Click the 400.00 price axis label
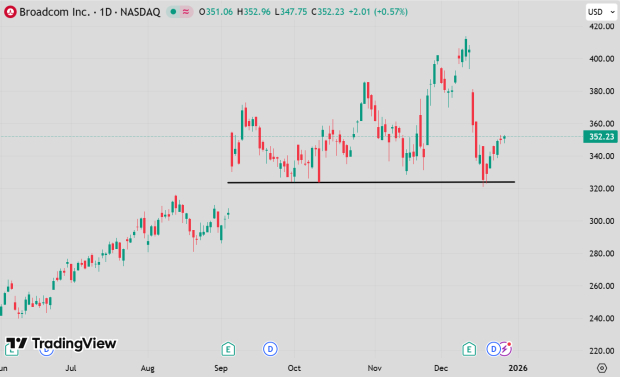Viewport: 620px width, 377px height. pyautogui.click(x=602, y=59)
